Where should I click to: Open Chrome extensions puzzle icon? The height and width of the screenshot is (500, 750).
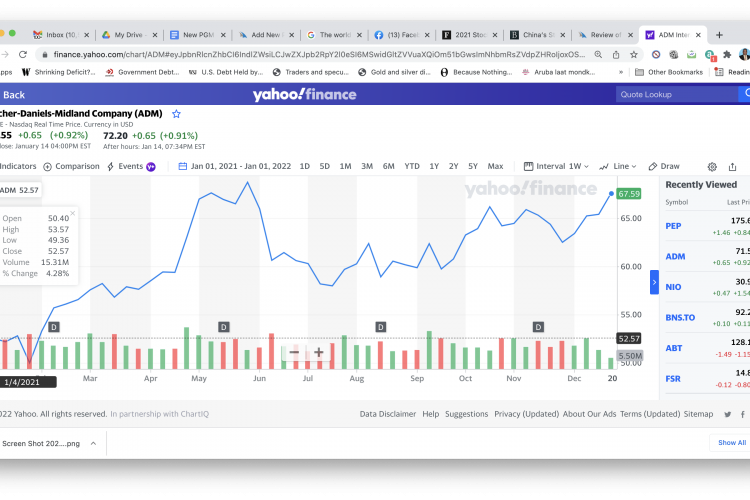727,55
